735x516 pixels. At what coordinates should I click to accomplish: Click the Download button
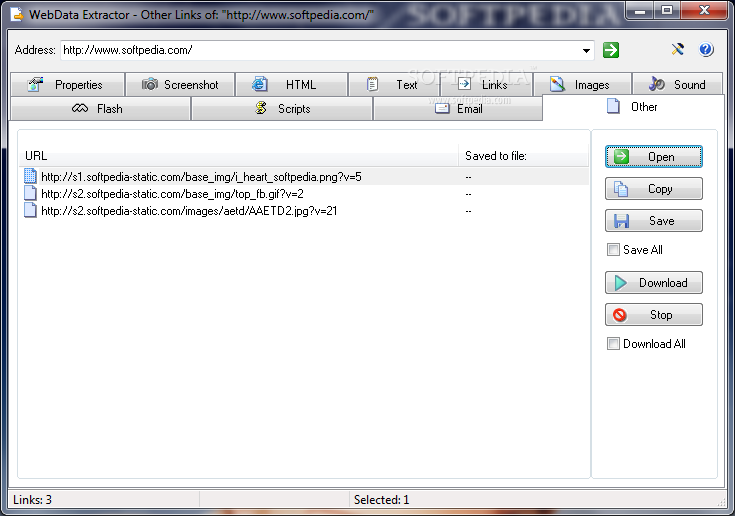pyautogui.click(x=653, y=283)
